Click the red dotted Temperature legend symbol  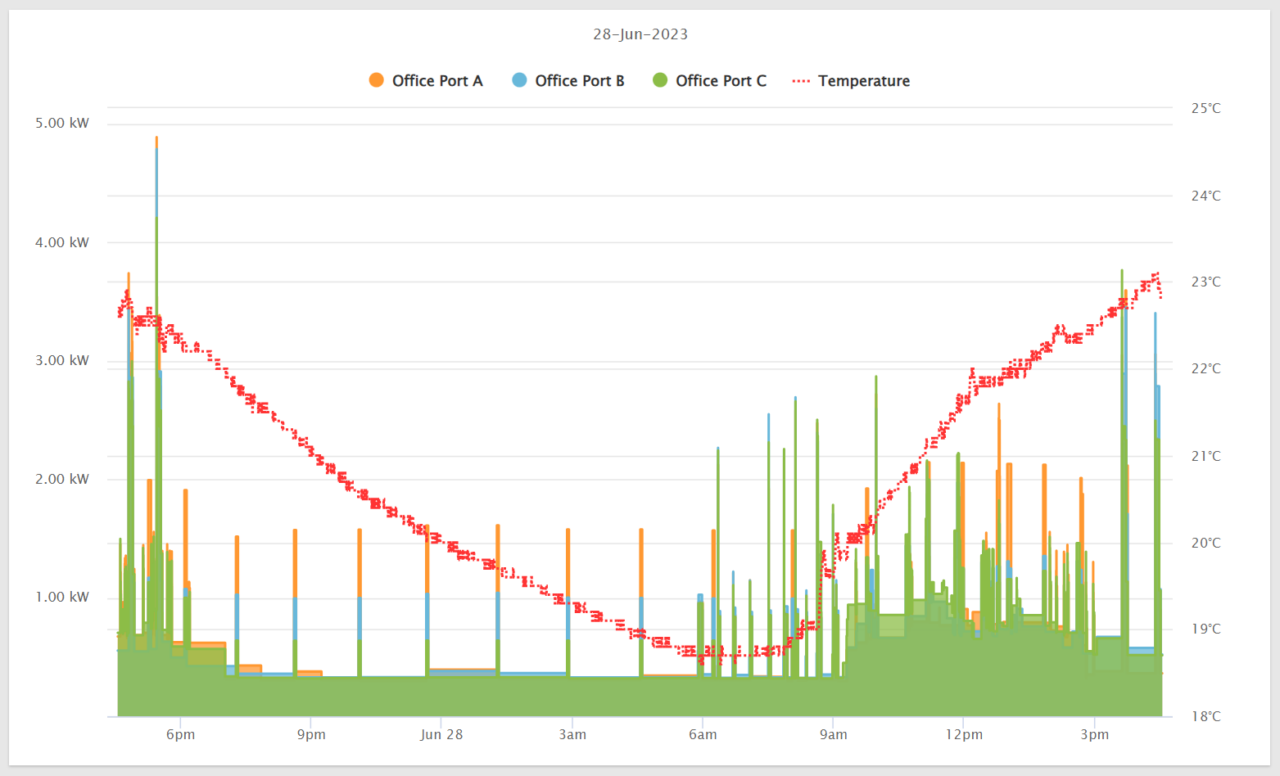tap(801, 80)
